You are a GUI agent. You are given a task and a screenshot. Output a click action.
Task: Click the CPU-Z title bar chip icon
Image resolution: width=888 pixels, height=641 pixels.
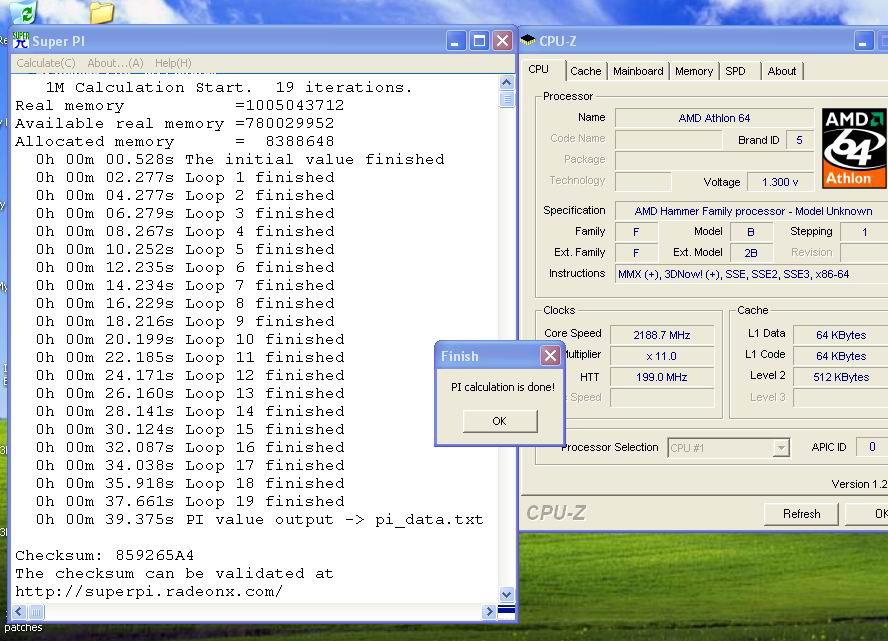tap(528, 40)
